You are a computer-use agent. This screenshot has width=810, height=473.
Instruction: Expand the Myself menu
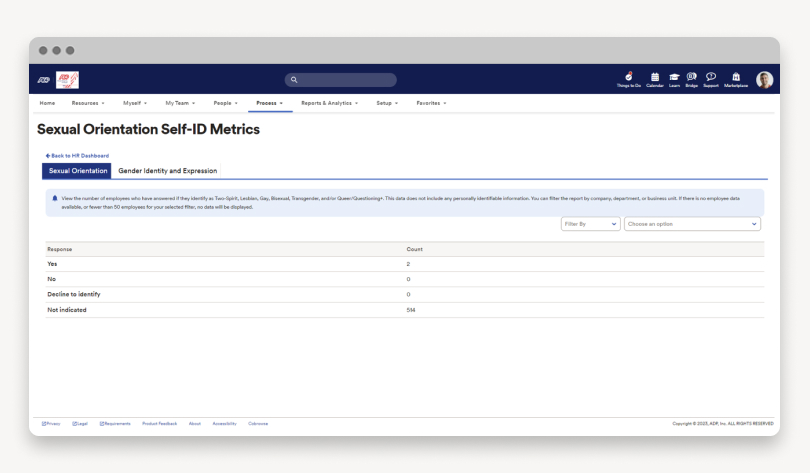coord(135,103)
